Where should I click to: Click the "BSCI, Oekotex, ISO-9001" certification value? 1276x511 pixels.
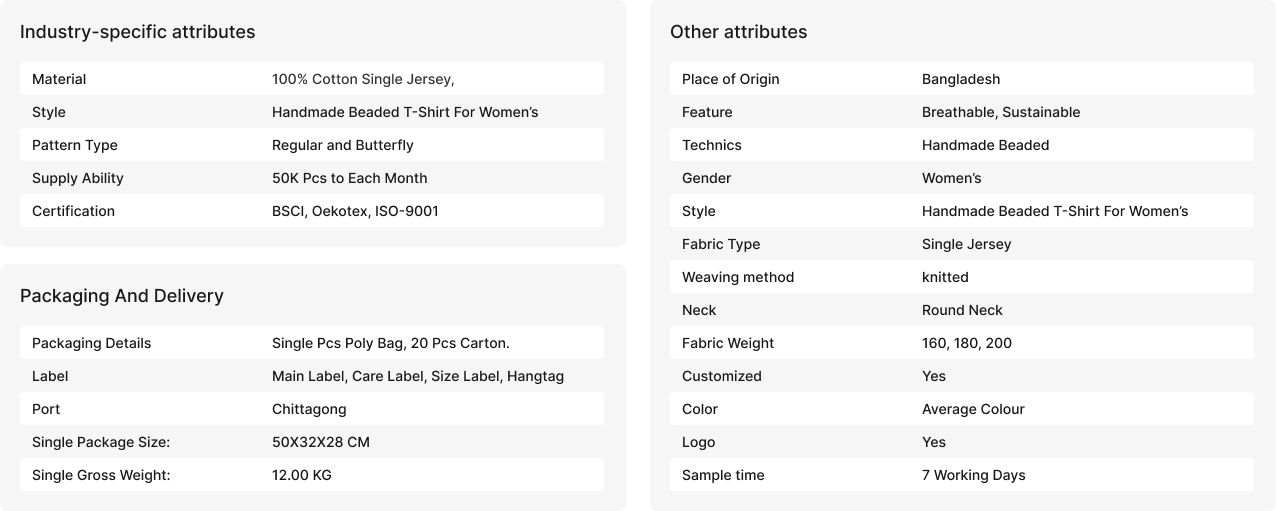pos(355,211)
